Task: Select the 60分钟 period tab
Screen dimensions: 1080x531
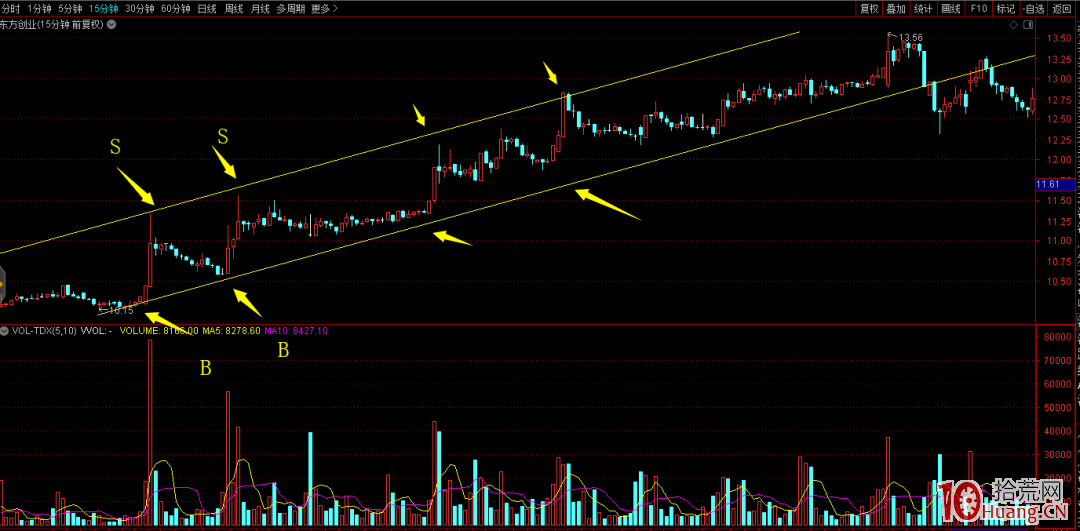Action: (175, 9)
